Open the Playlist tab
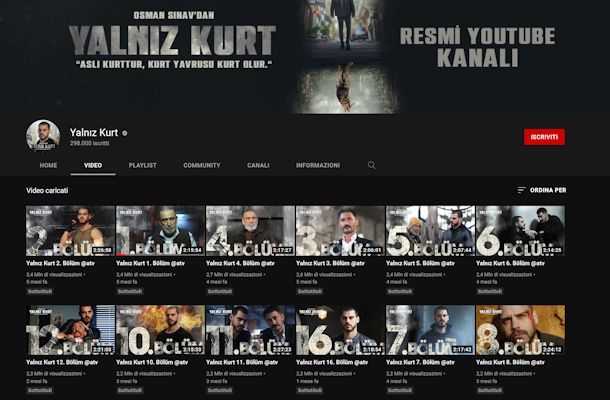The height and width of the screenshot is (400, 610). [142, 165]
